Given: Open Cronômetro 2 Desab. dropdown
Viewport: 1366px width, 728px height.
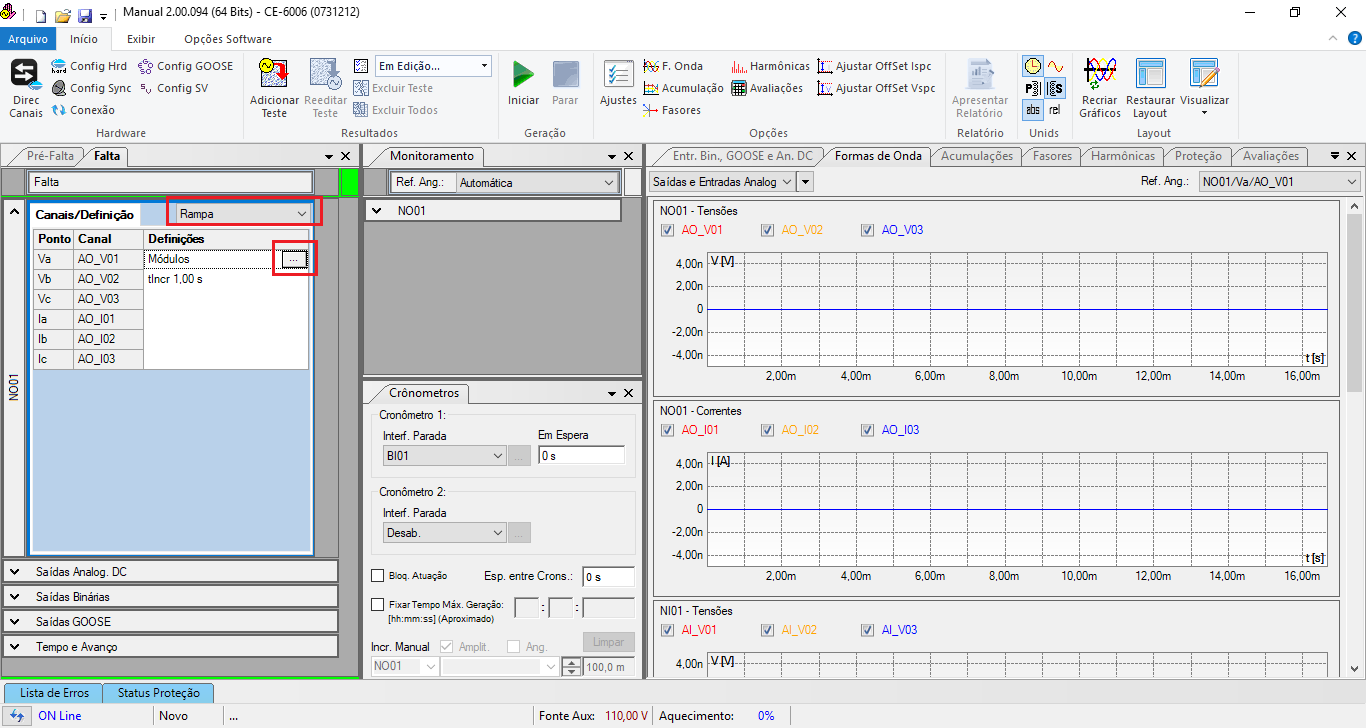Looking at the screenshot, I should click(445, 533).
